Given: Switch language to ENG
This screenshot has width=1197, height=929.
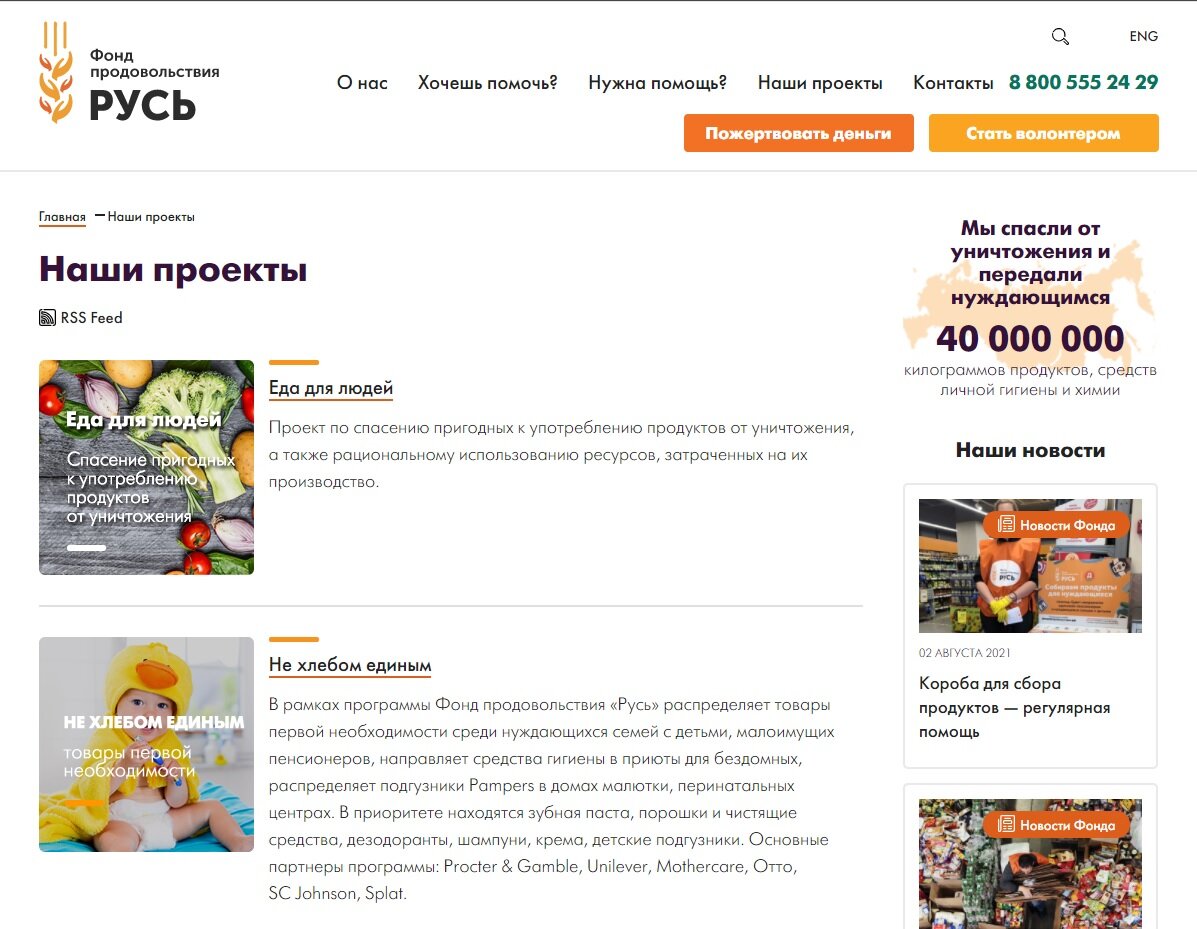Looking at the screenshot, I should [x=1144, y=37].
